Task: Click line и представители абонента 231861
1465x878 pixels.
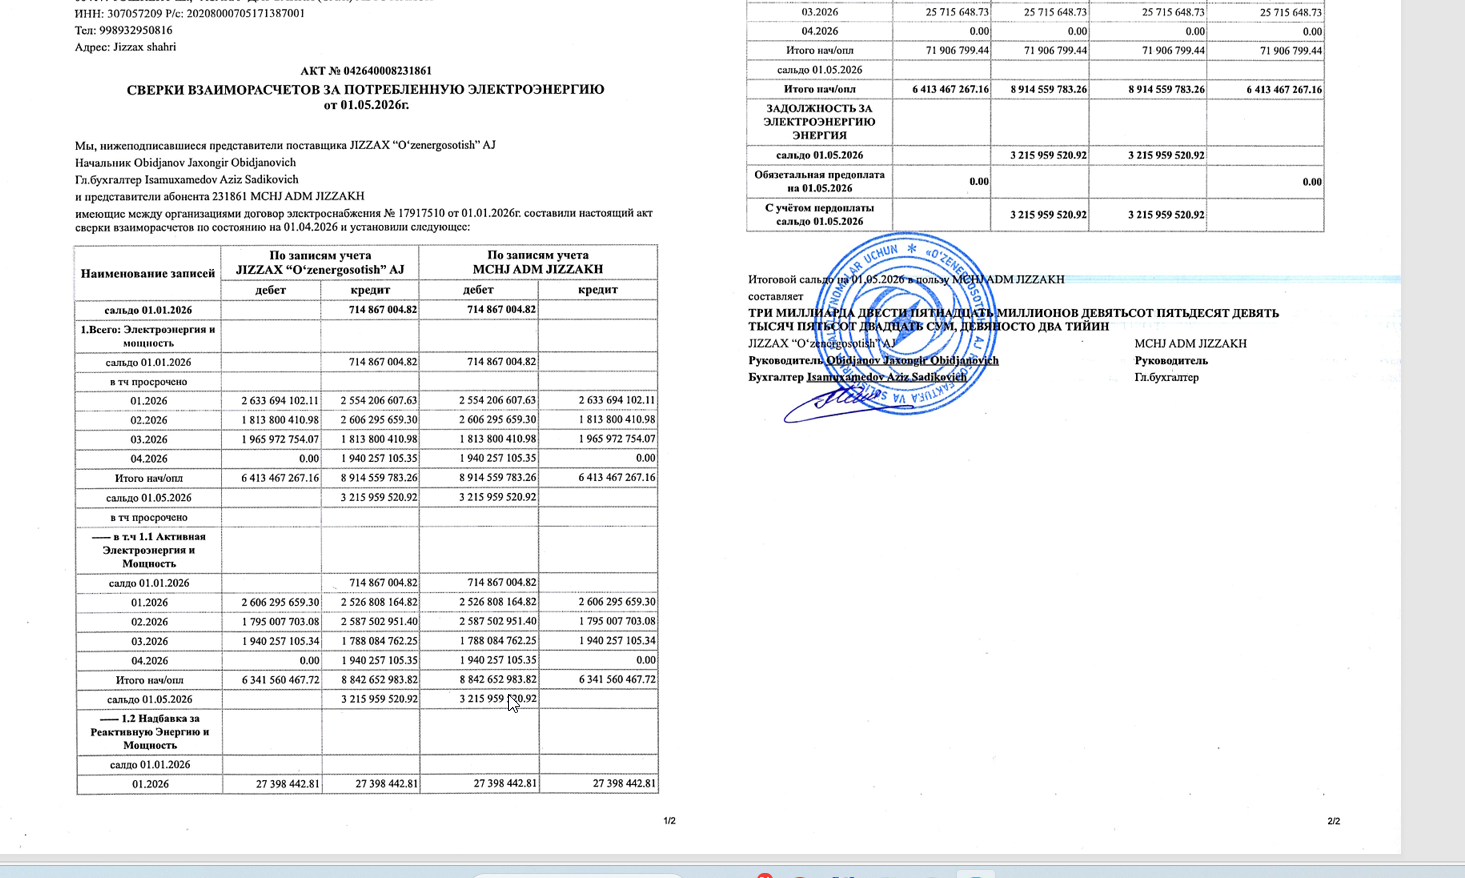Action: coord(220,196)
